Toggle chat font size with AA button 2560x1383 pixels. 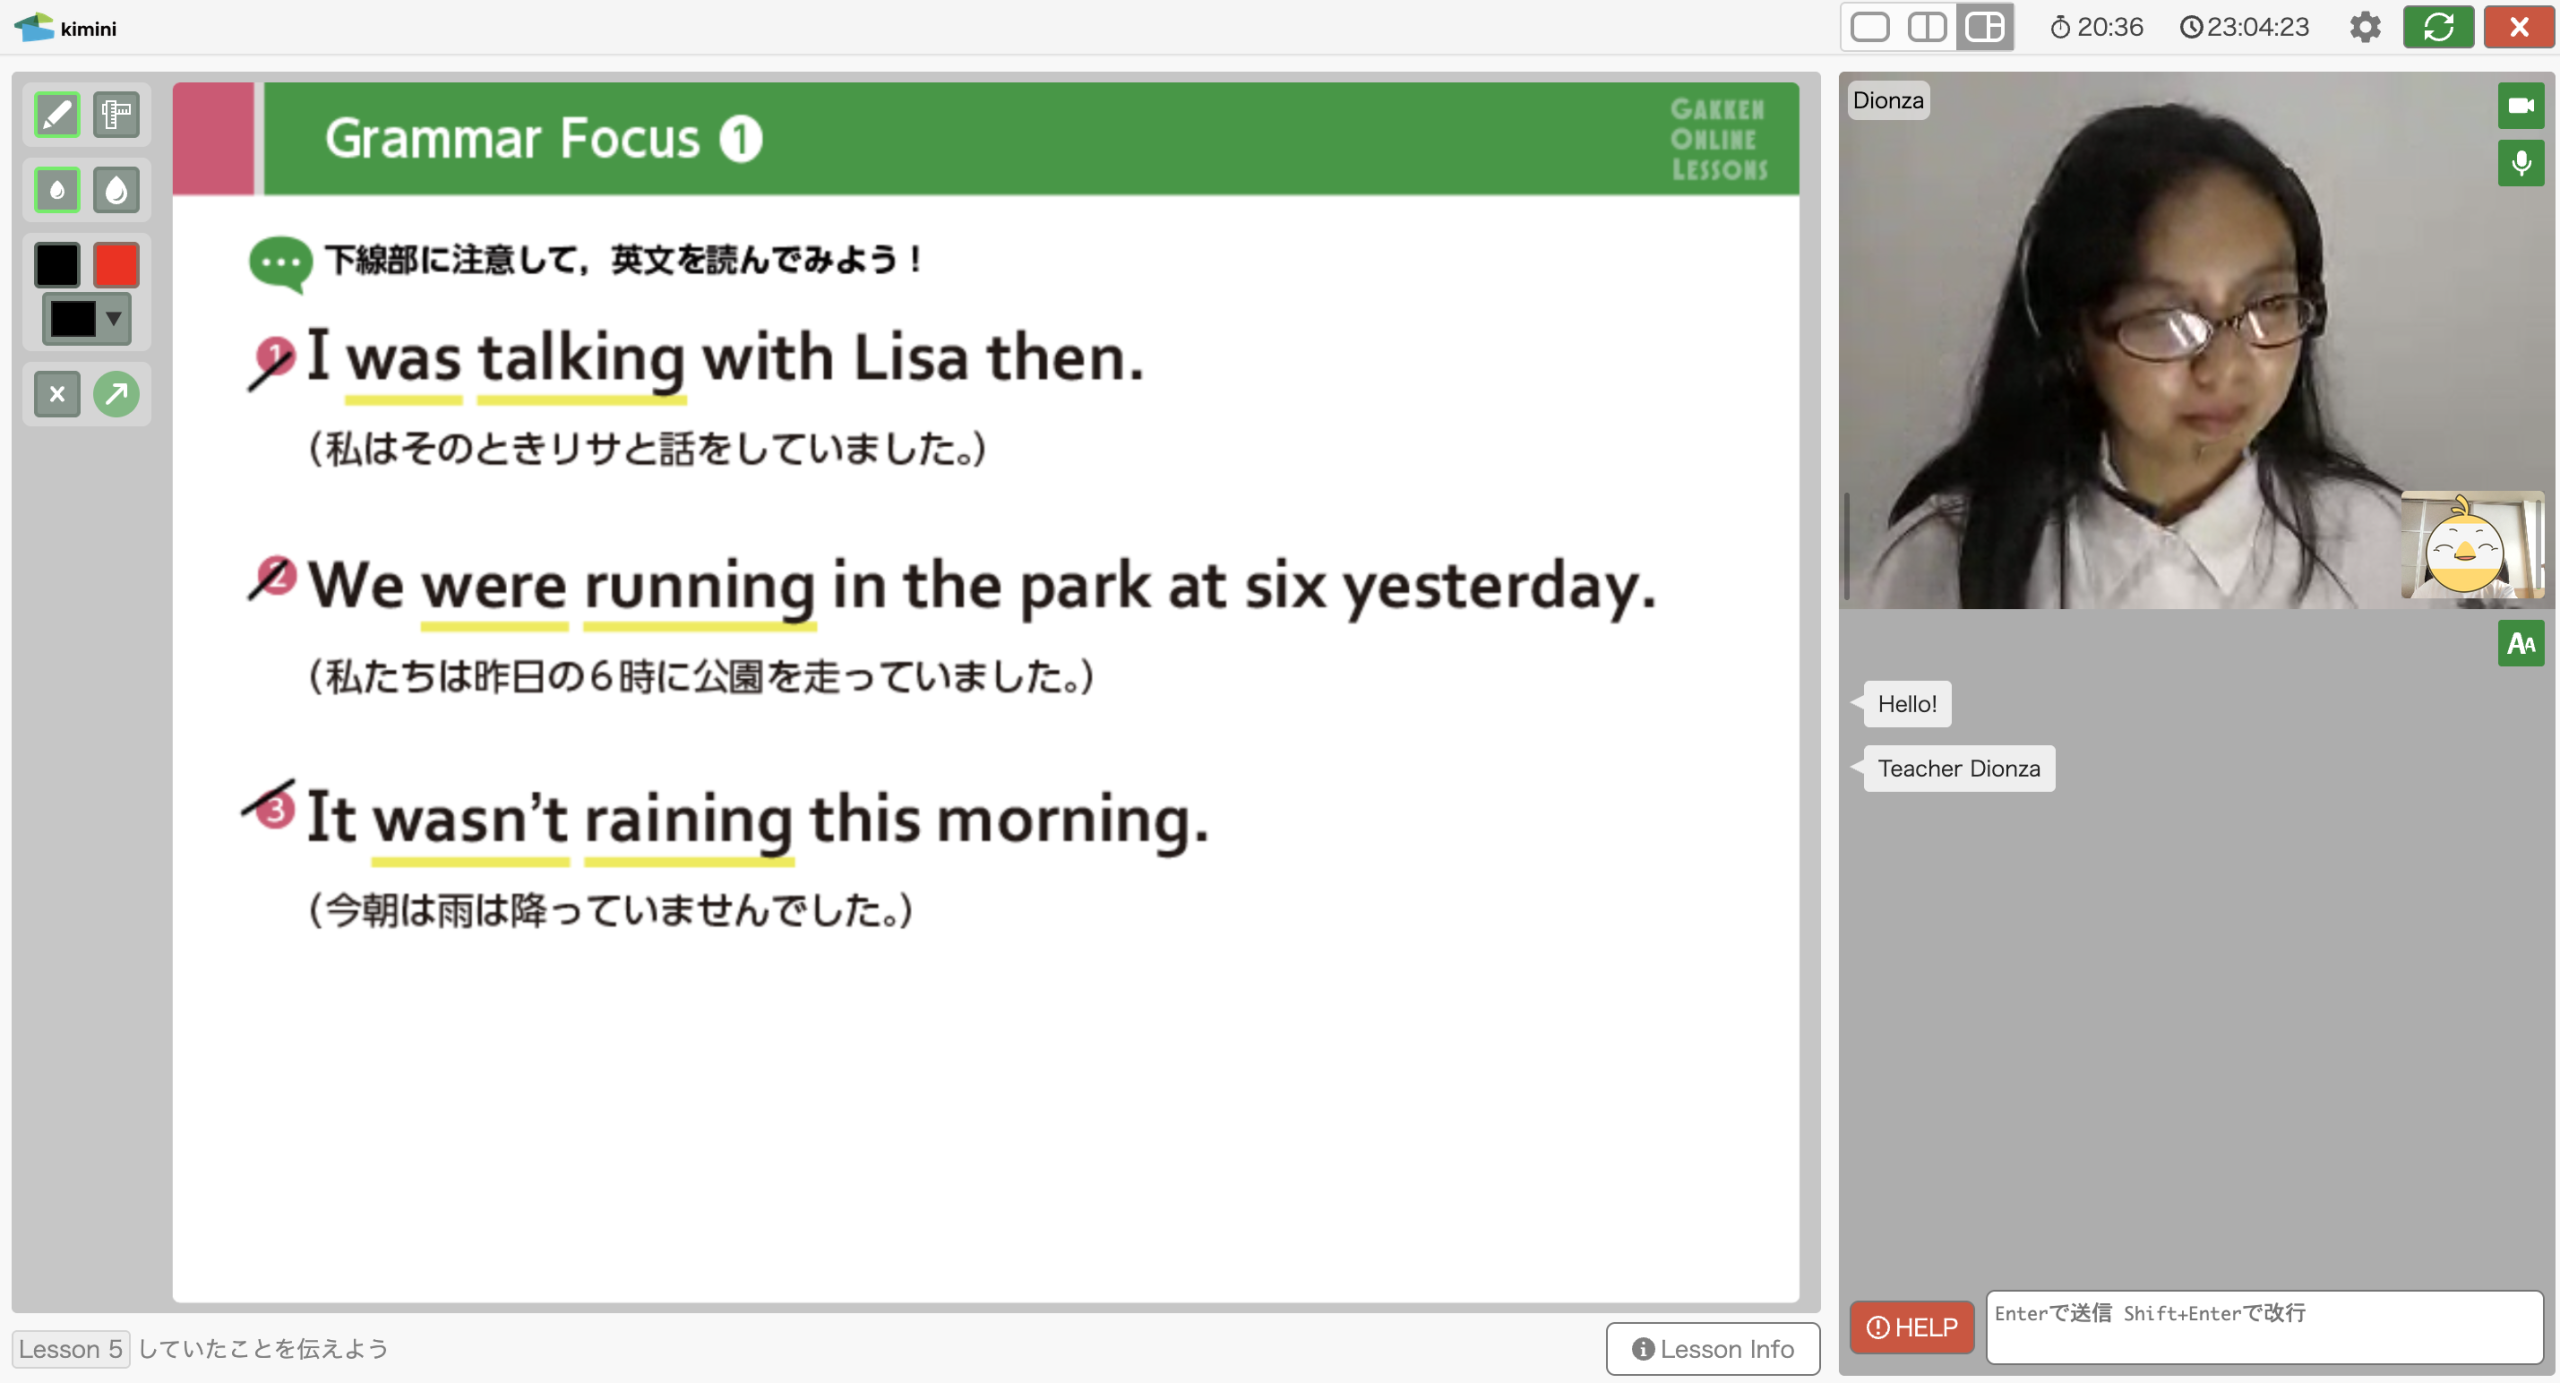click(2520, 643)
